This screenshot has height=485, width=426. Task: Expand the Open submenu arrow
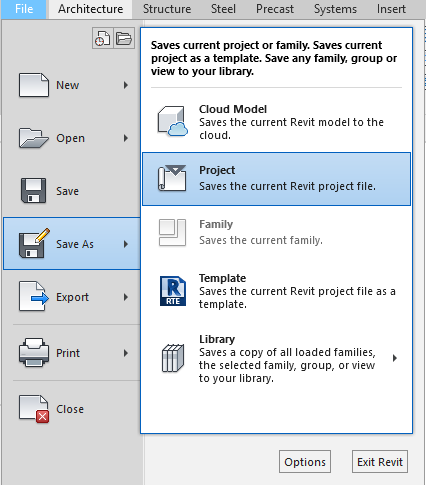click(126, 138)
